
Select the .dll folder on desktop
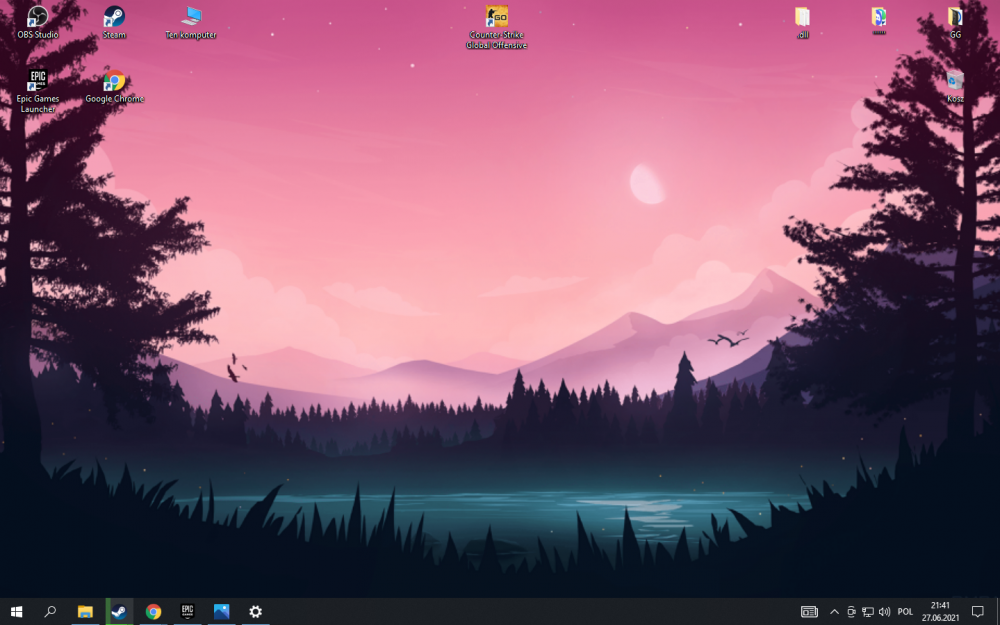[802, 22]
